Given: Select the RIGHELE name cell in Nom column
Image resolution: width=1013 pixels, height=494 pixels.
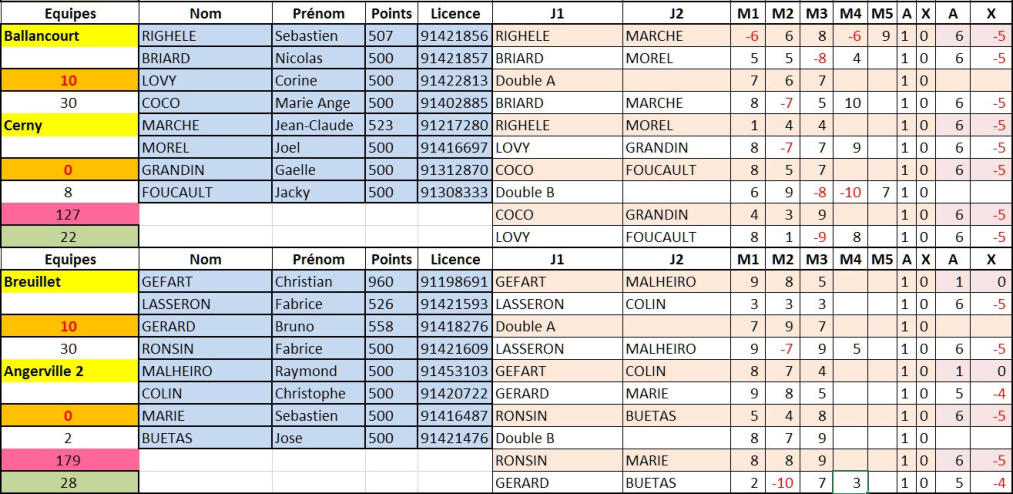Looking at the screenshot, I should [x=205, y=36].
